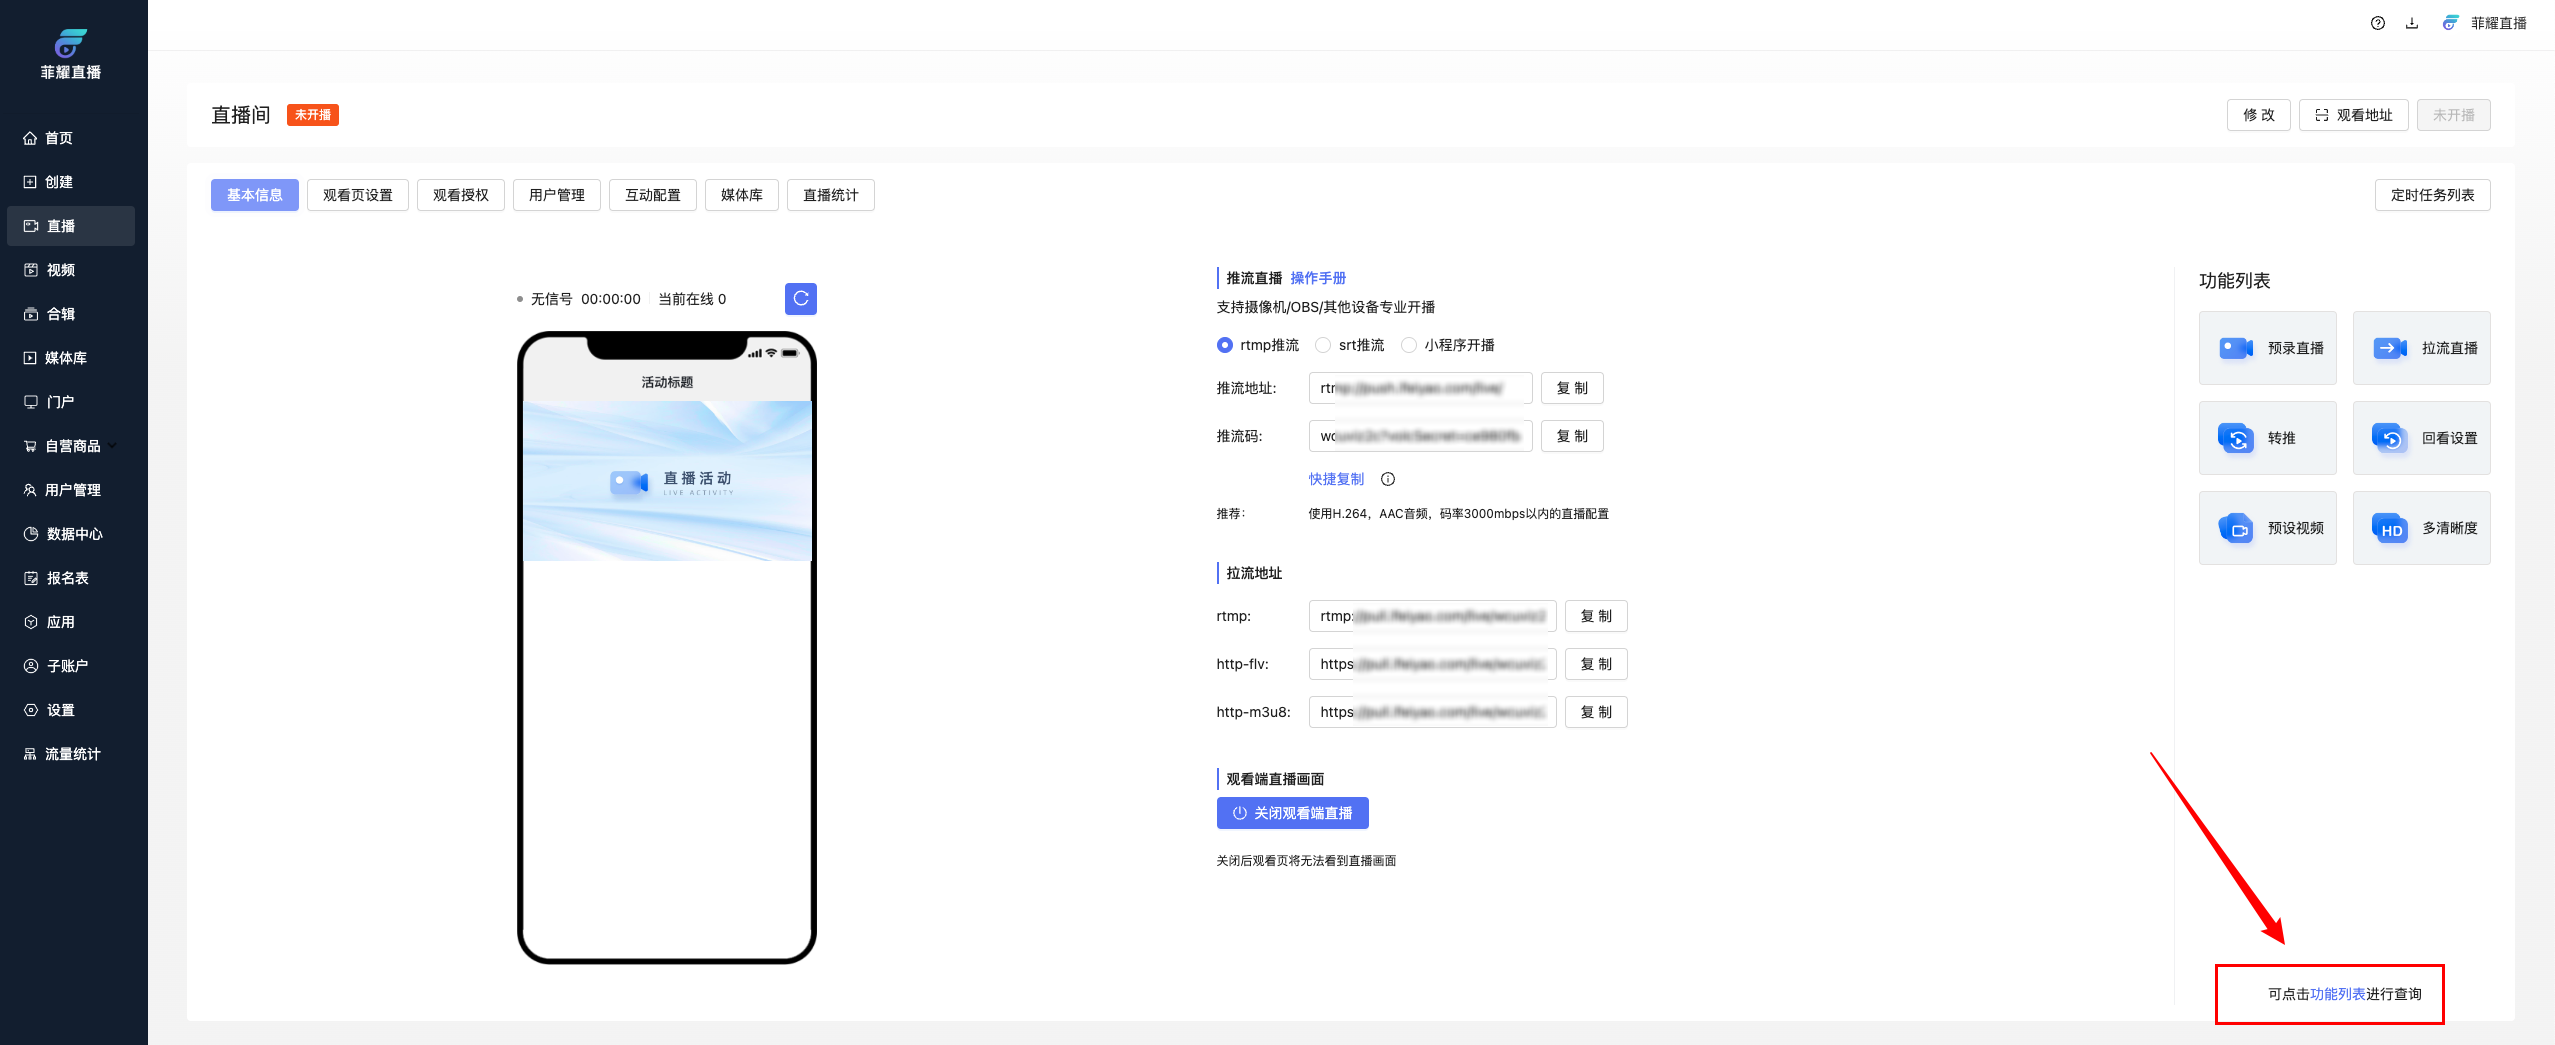The width and height of the screenshot is (2555, 1045).
Task: Click the download icon in top bar
Action: click(x=2411, y=23)
